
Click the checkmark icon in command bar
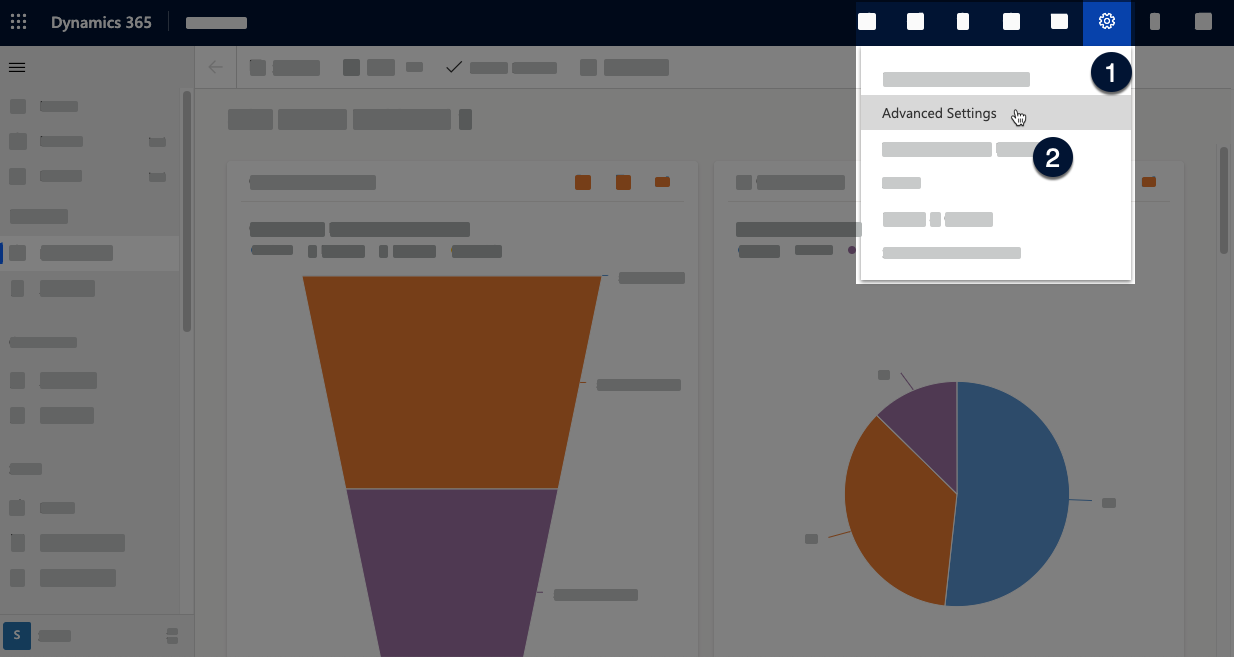pos(454,67)
